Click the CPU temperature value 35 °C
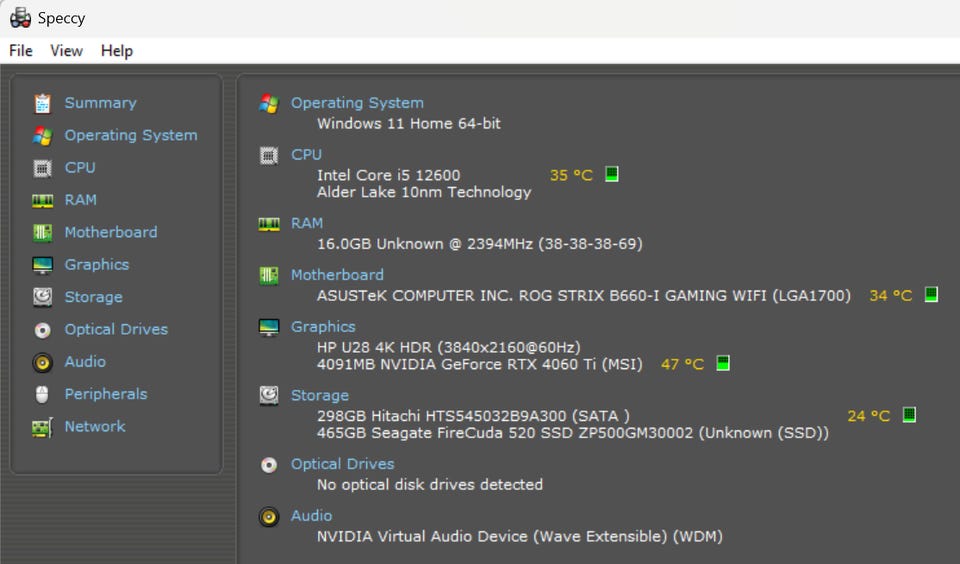 (x=571, y=175)
